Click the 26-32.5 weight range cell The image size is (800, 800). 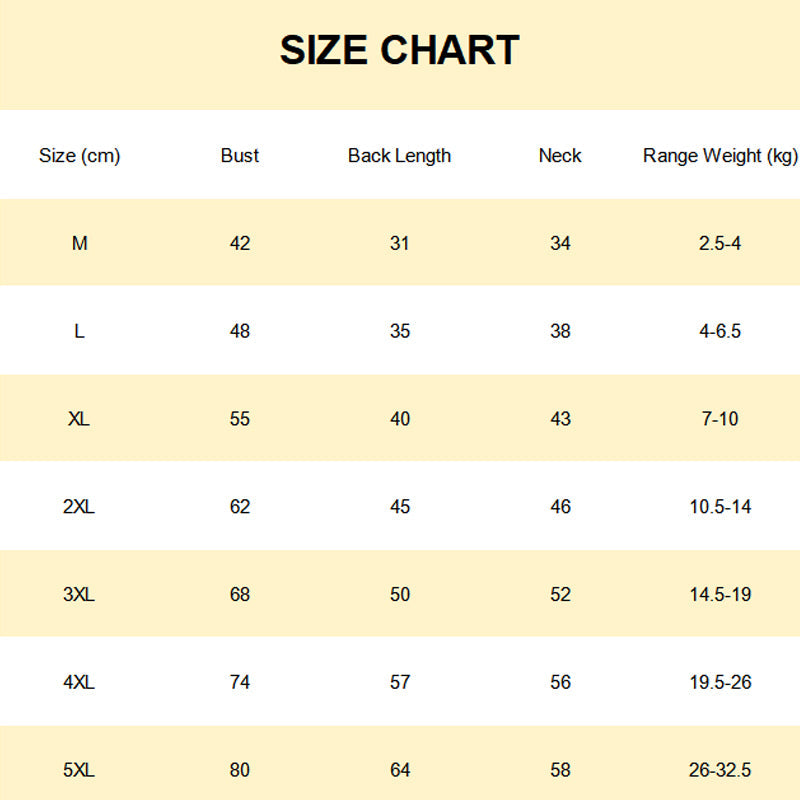coord(720,770)
